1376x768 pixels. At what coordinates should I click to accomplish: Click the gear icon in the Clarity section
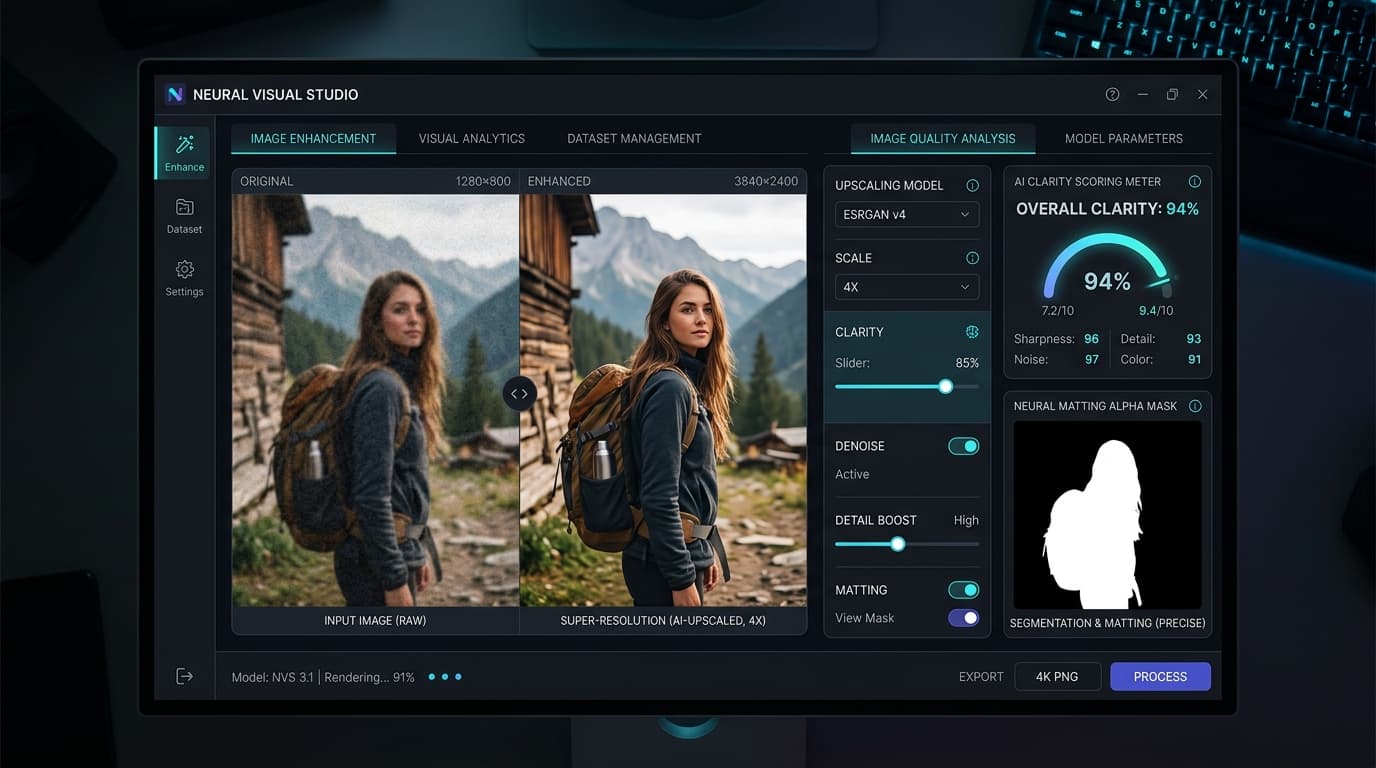972,332
